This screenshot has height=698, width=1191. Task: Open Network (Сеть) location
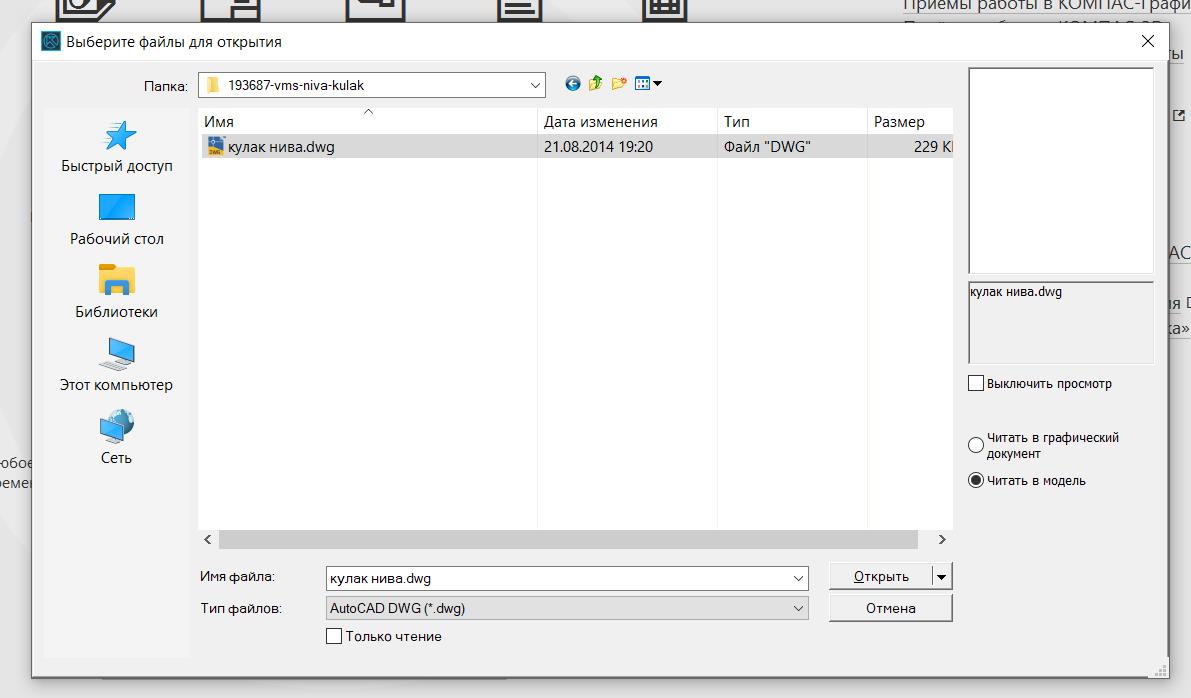click(x=117, y=438)
